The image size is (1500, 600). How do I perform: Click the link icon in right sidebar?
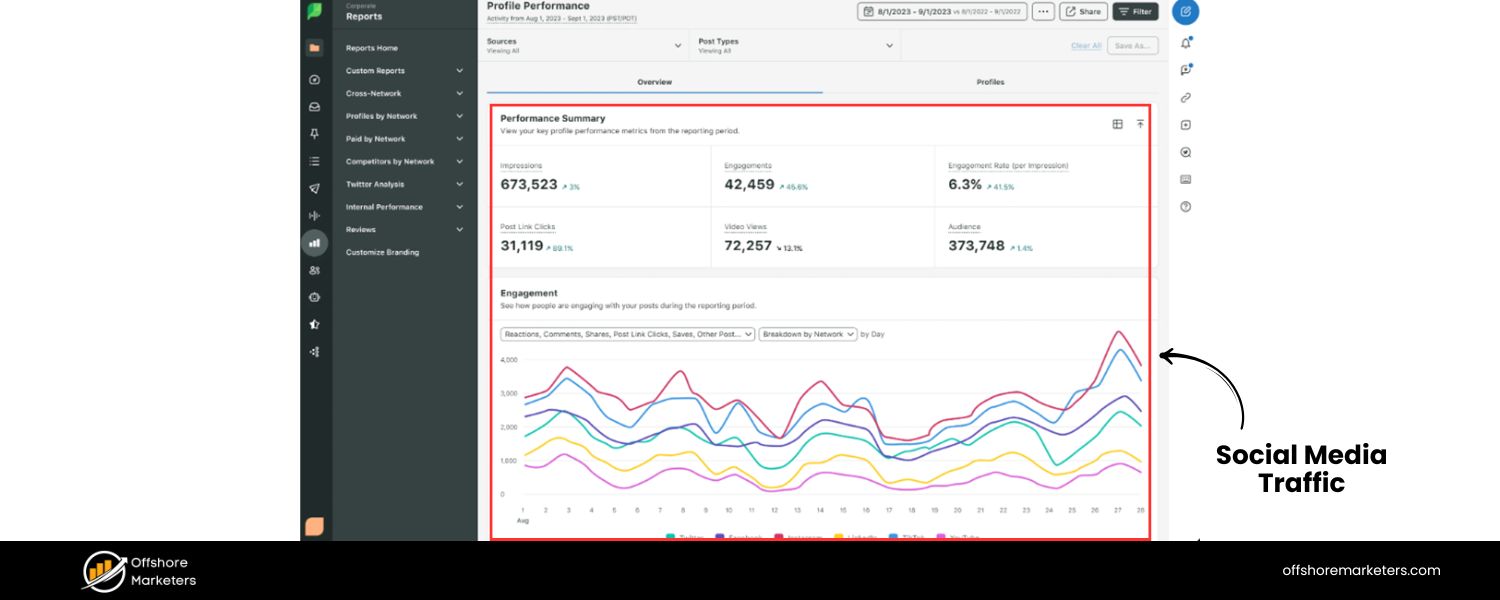click(1185, 98)
